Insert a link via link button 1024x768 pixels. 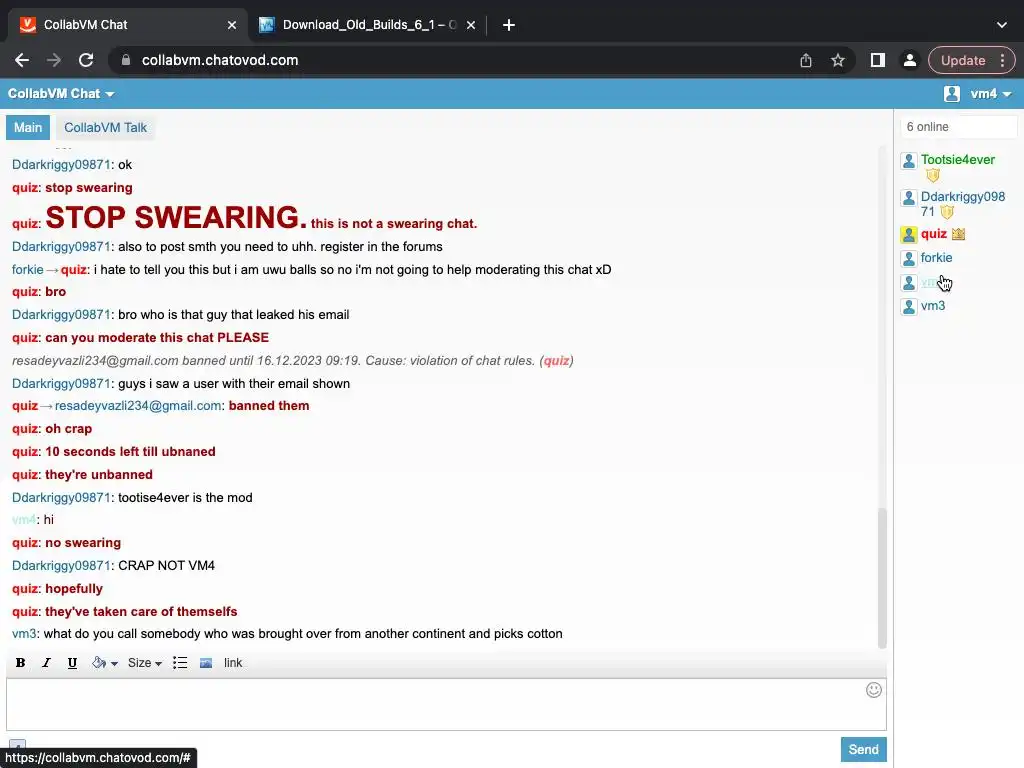point(233,663)
